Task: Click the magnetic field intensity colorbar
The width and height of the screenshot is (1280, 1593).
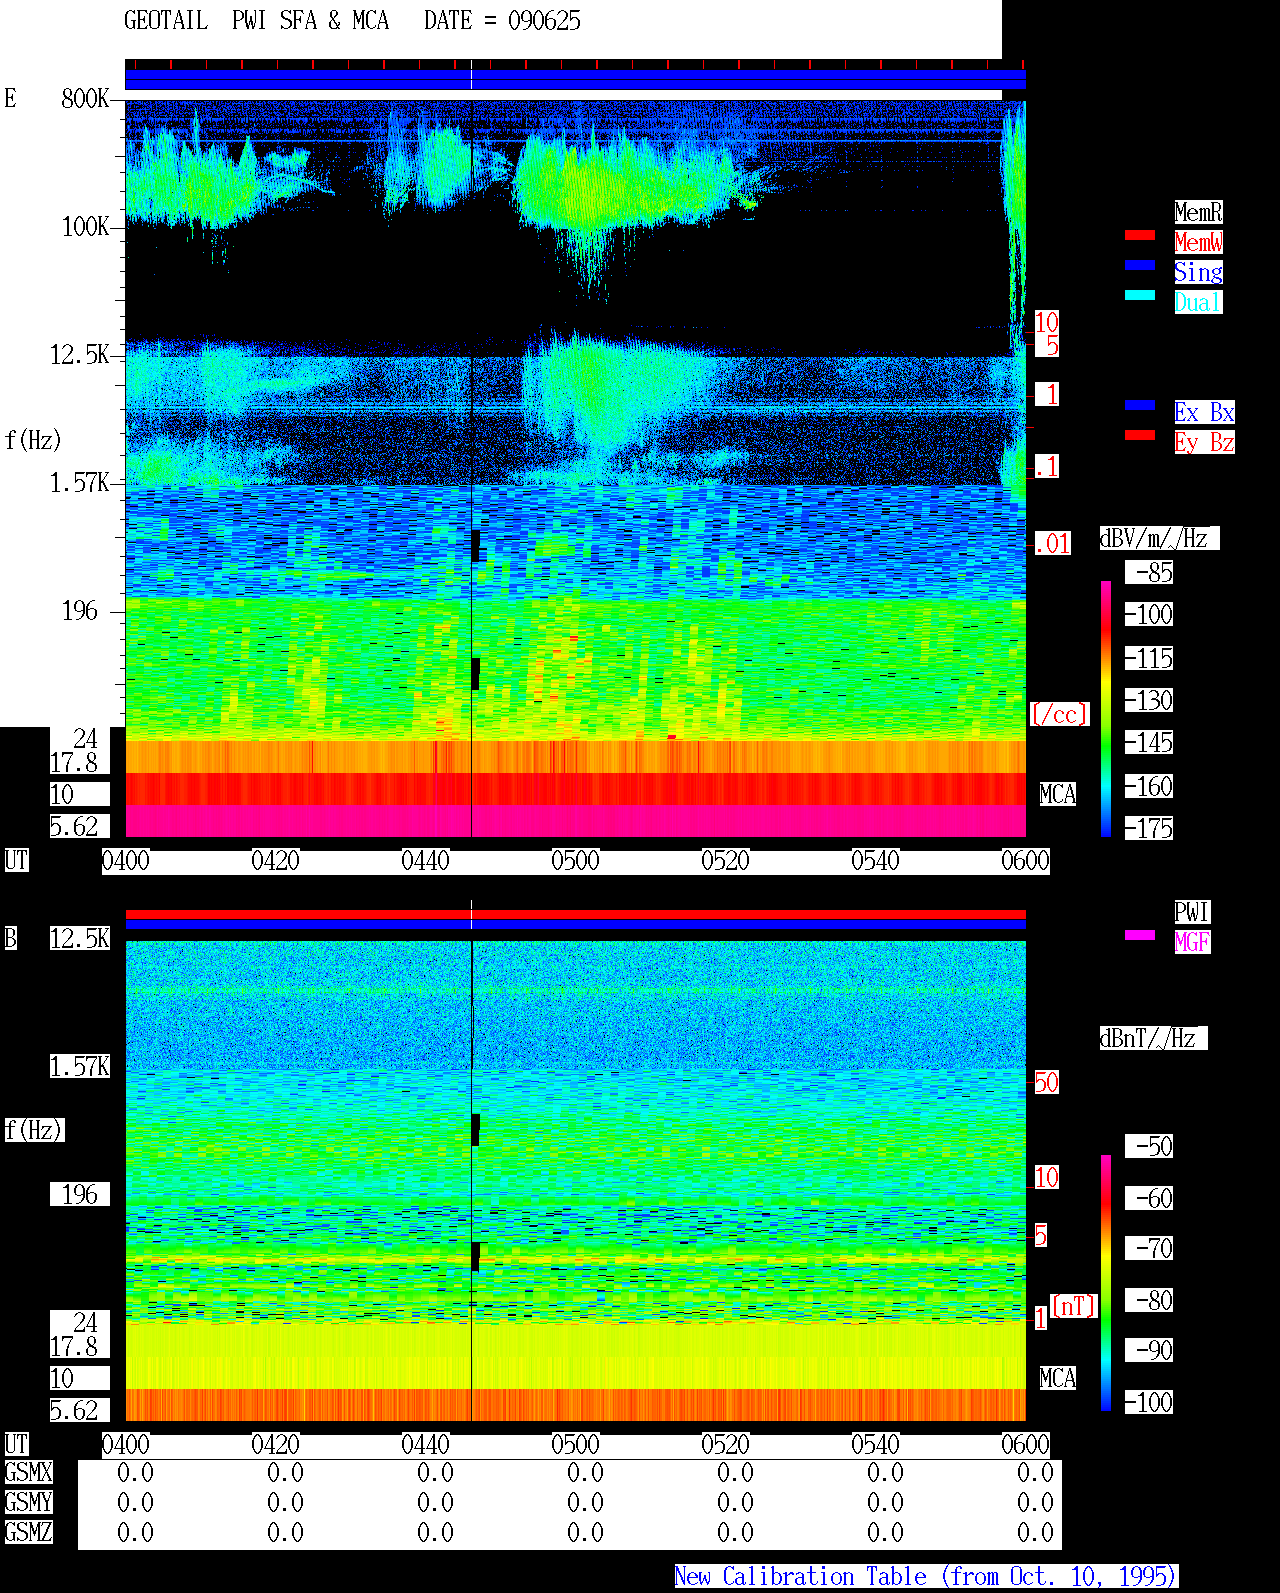Action: pyautogui.click(x=1106, y=1283)
